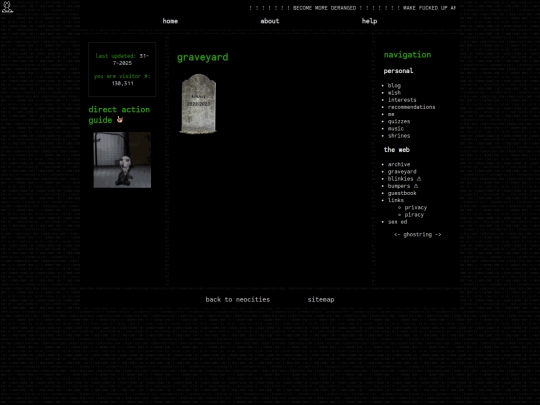Click the navigation heading
The image size is (540, 405).
click(407, 55)
